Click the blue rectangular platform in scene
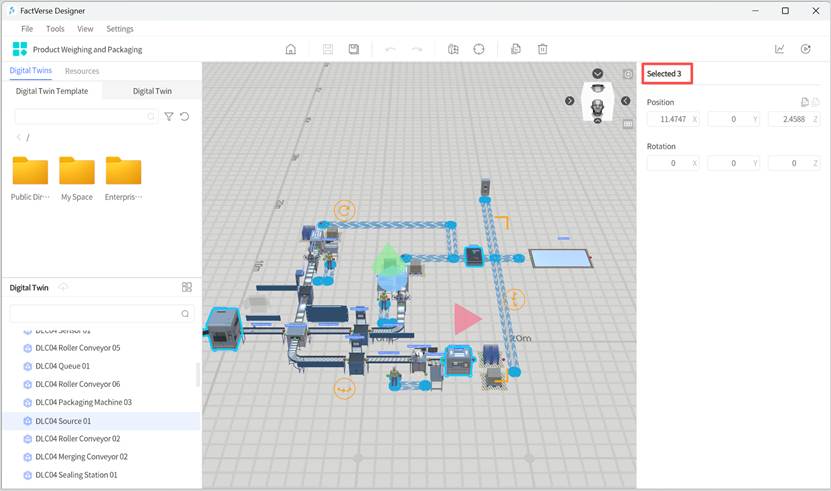The height and width of the screenshot is (491, 831). point(560,258)
